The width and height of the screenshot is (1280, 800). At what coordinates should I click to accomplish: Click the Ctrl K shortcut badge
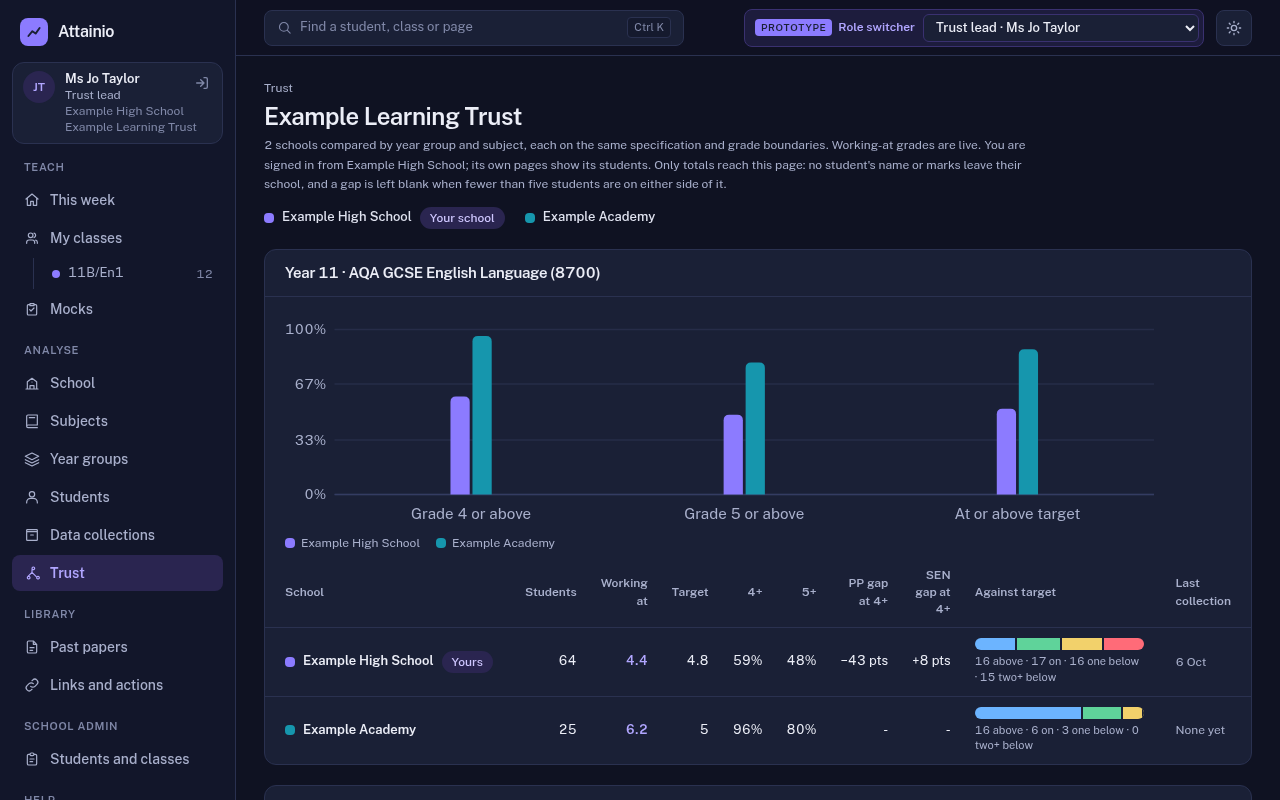coord(649,28)
